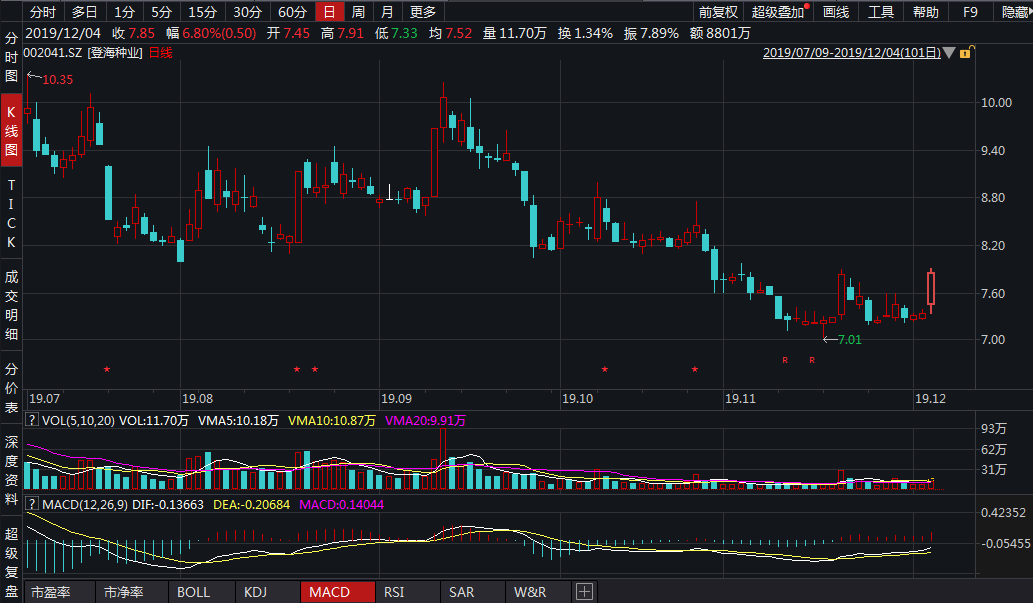
Task: Switch to 周 weekly period tab
Action: 358,12
